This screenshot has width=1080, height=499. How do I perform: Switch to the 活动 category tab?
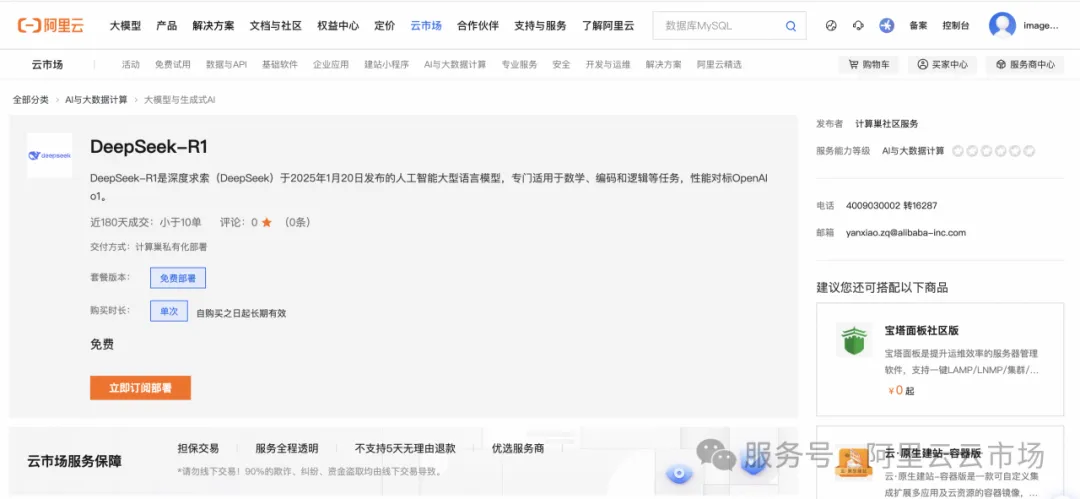pyautogui.click(x=131, y=65)
